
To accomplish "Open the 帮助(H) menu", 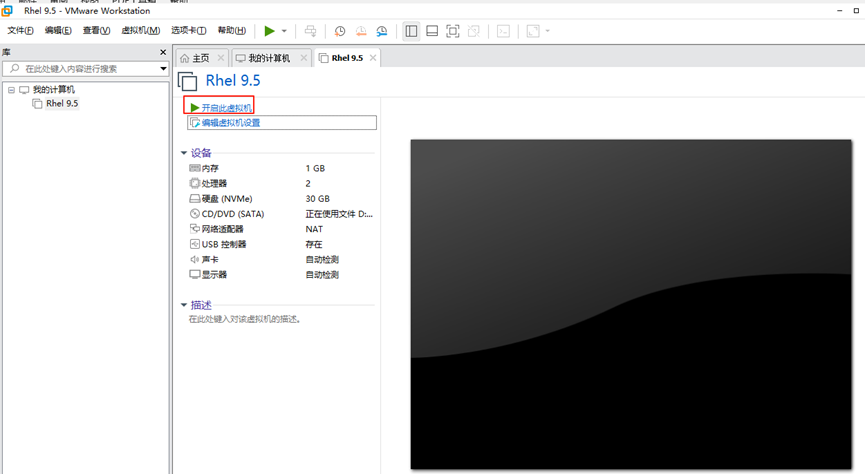I will 232,30.
